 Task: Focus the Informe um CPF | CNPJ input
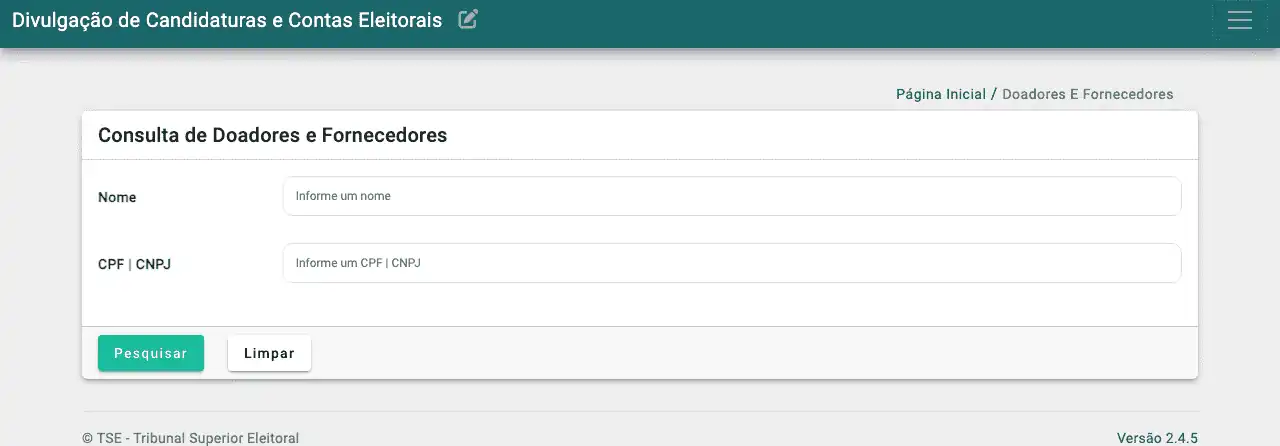pyautogui.click(x=731, y=263)
